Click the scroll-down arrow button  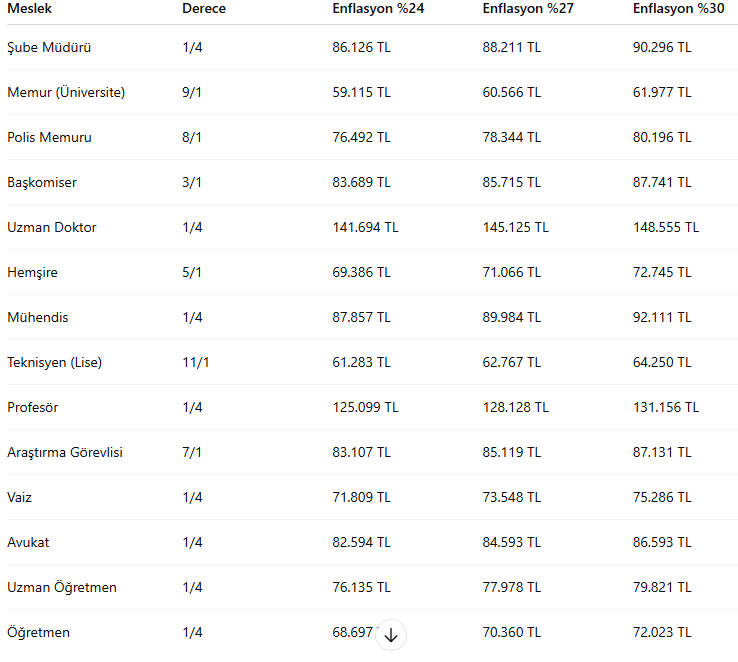(391, 635)
